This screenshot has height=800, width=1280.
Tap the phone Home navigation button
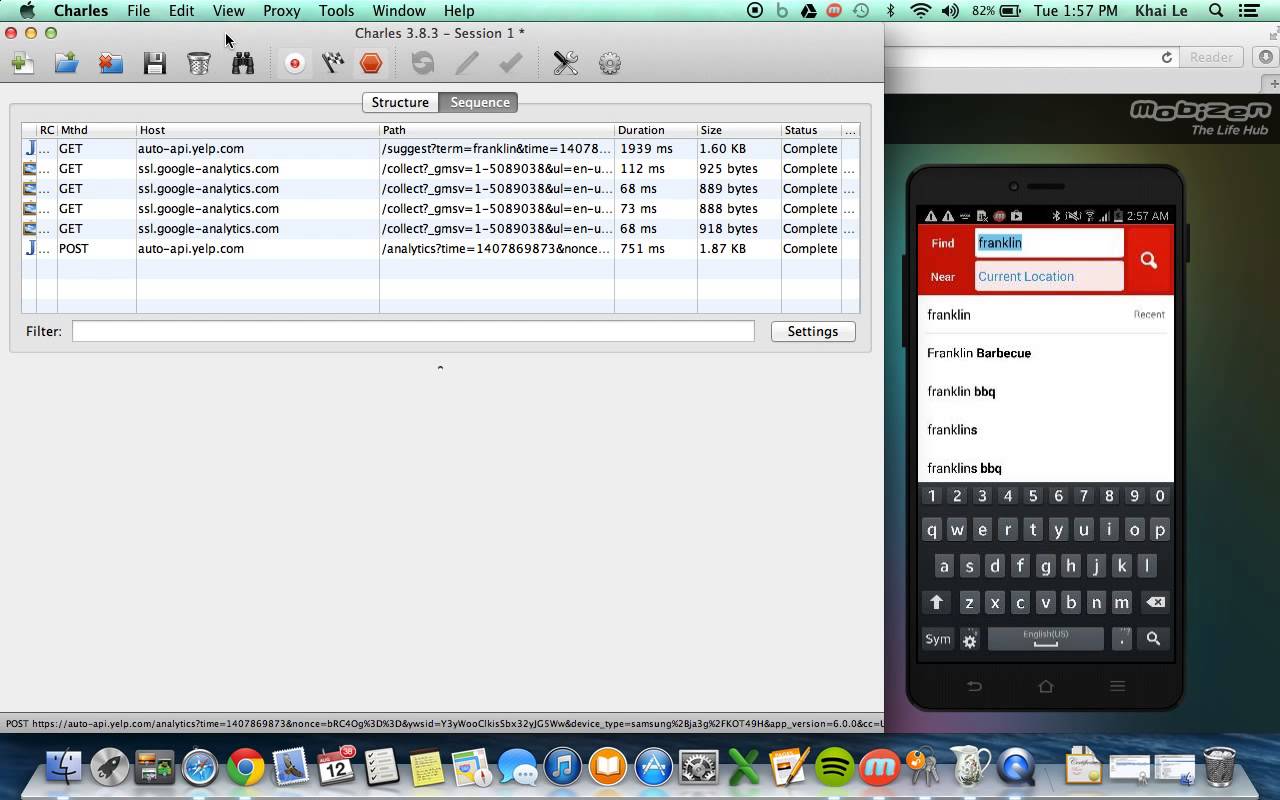click(1046, 686)
